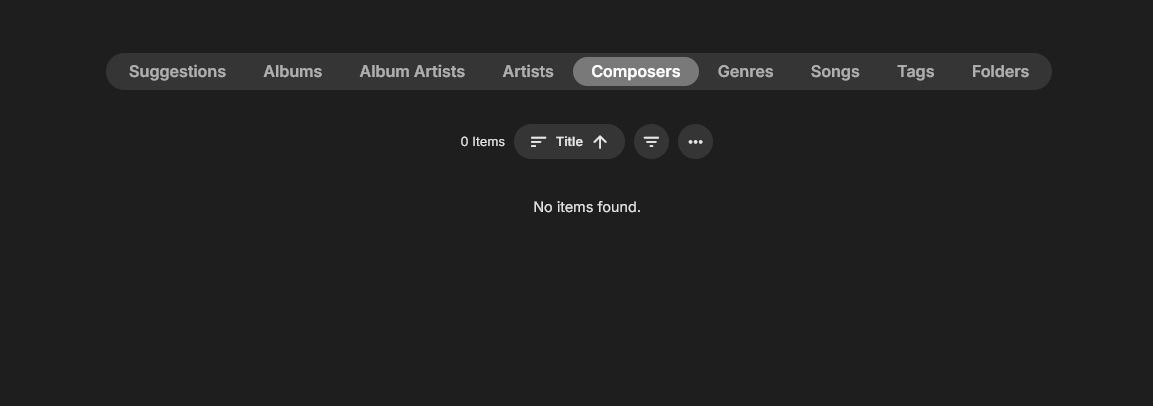Click the sort lines icon beside Title

pos(538,142)
